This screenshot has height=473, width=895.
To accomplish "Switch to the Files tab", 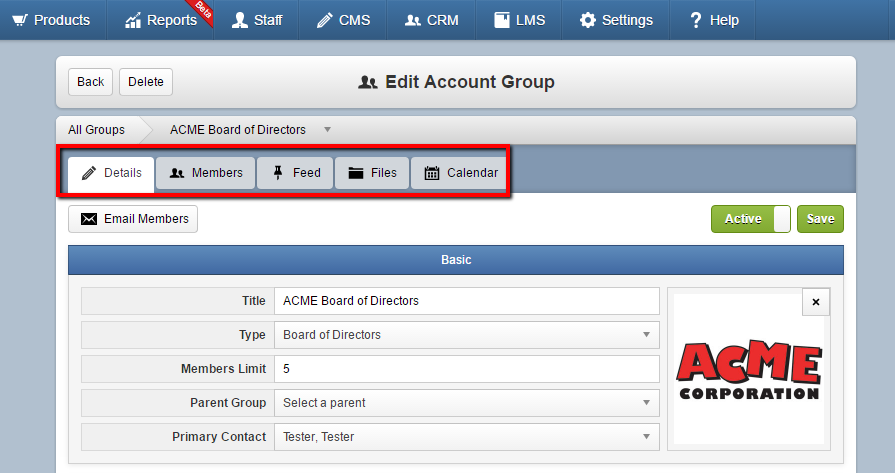I will pyautogui.click(x=372, y=173).
